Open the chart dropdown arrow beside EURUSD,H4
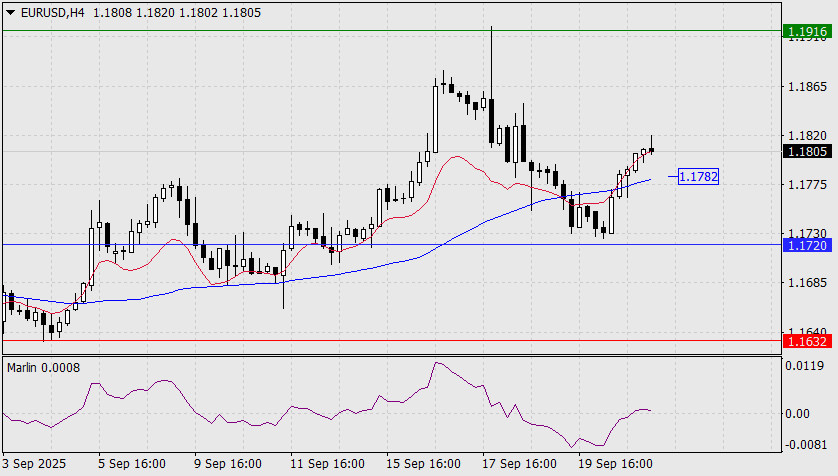The image size is (838, 476). [10, 12]
